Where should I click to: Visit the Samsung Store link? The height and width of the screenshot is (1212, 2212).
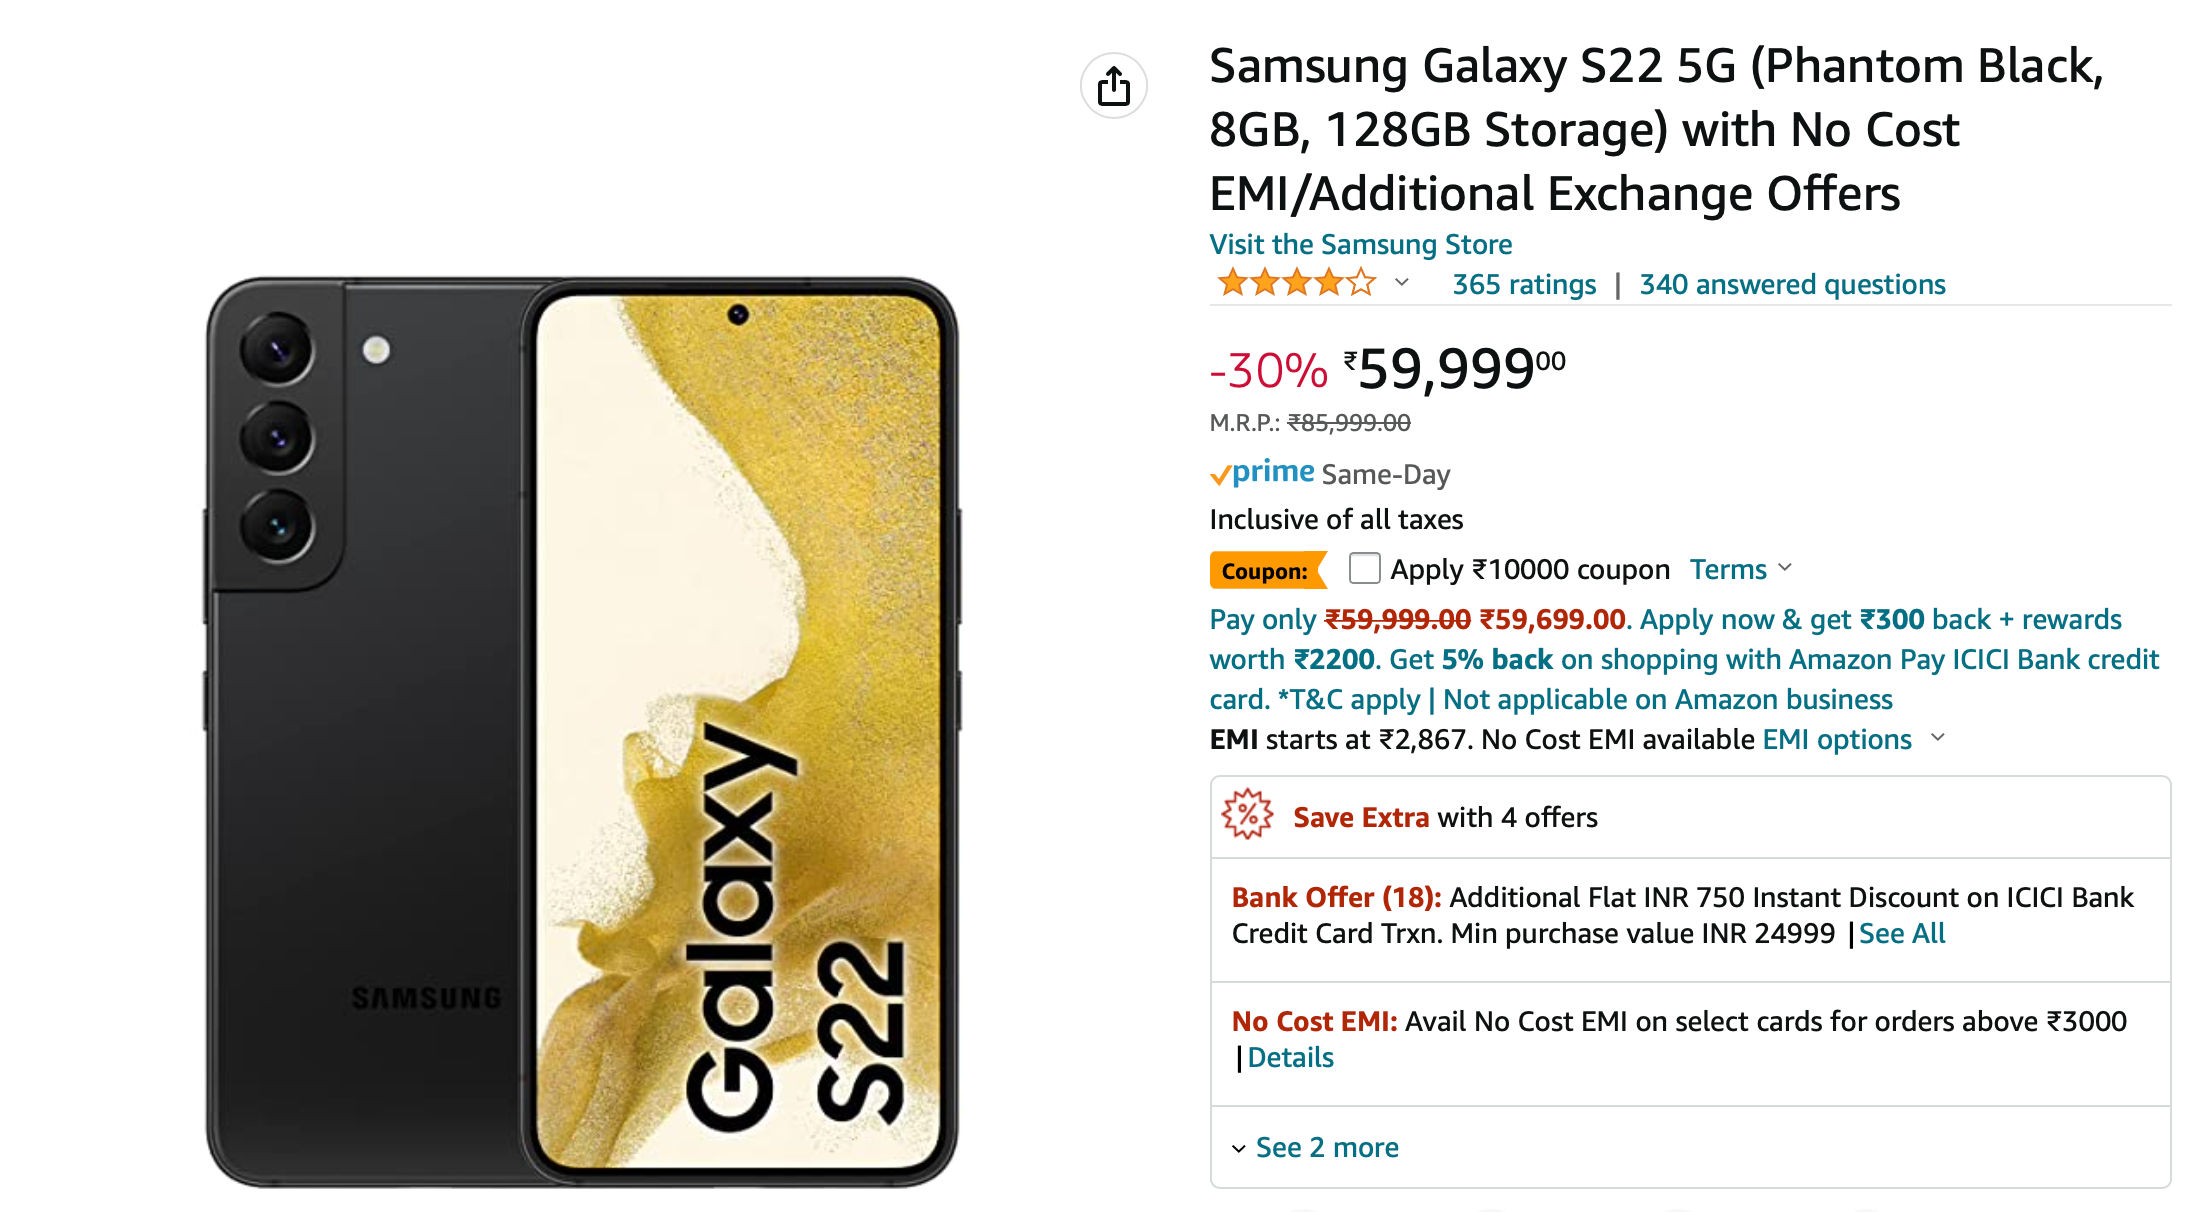point(1360,244)
